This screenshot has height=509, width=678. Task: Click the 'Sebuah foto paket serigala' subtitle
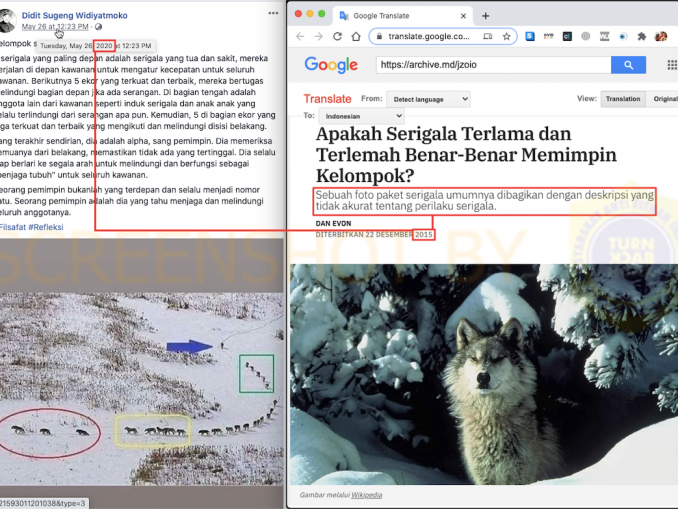pos(484,201)
